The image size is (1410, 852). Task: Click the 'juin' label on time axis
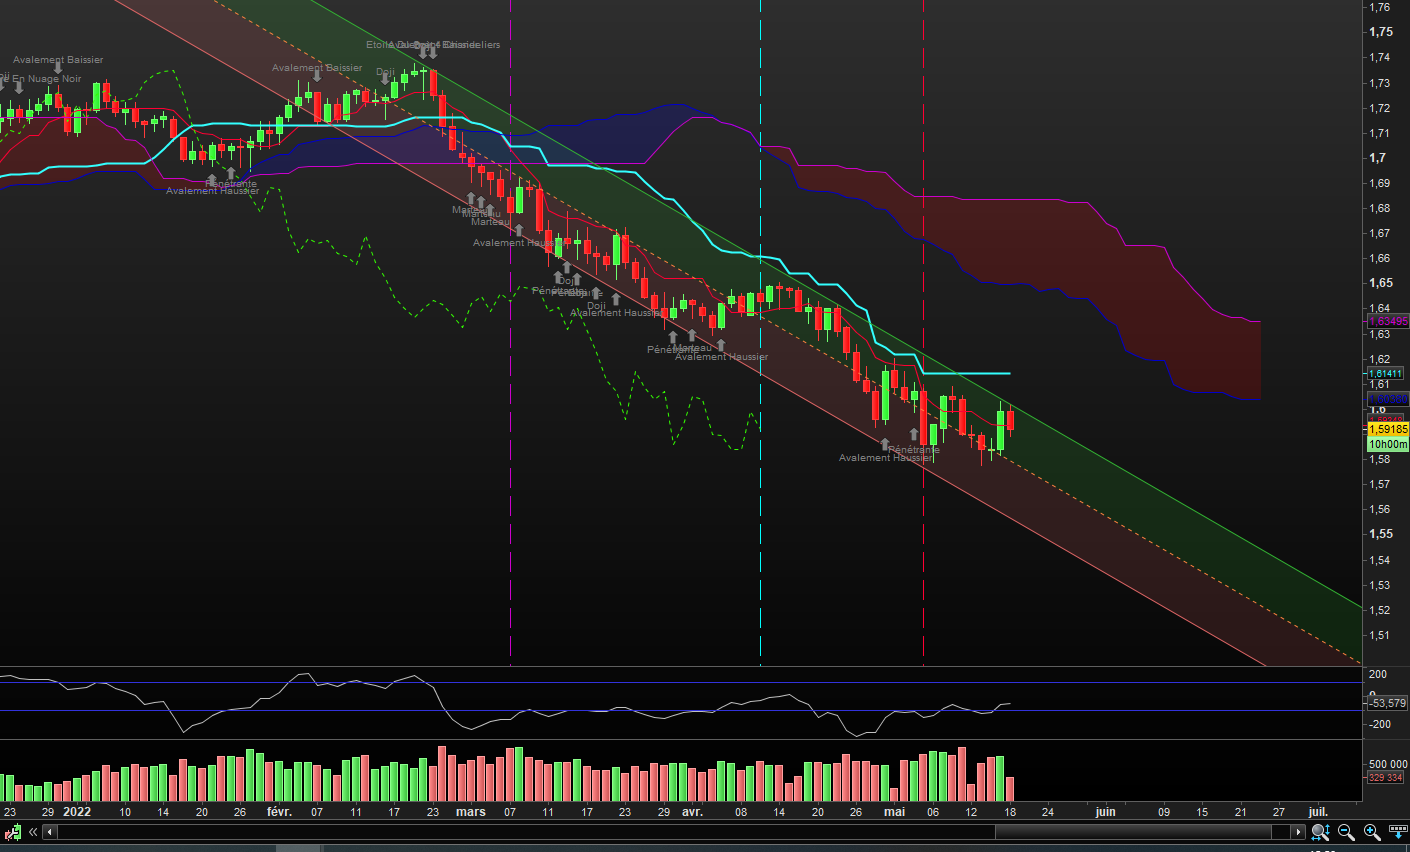pyautogui.click(x=1105, y=812)
